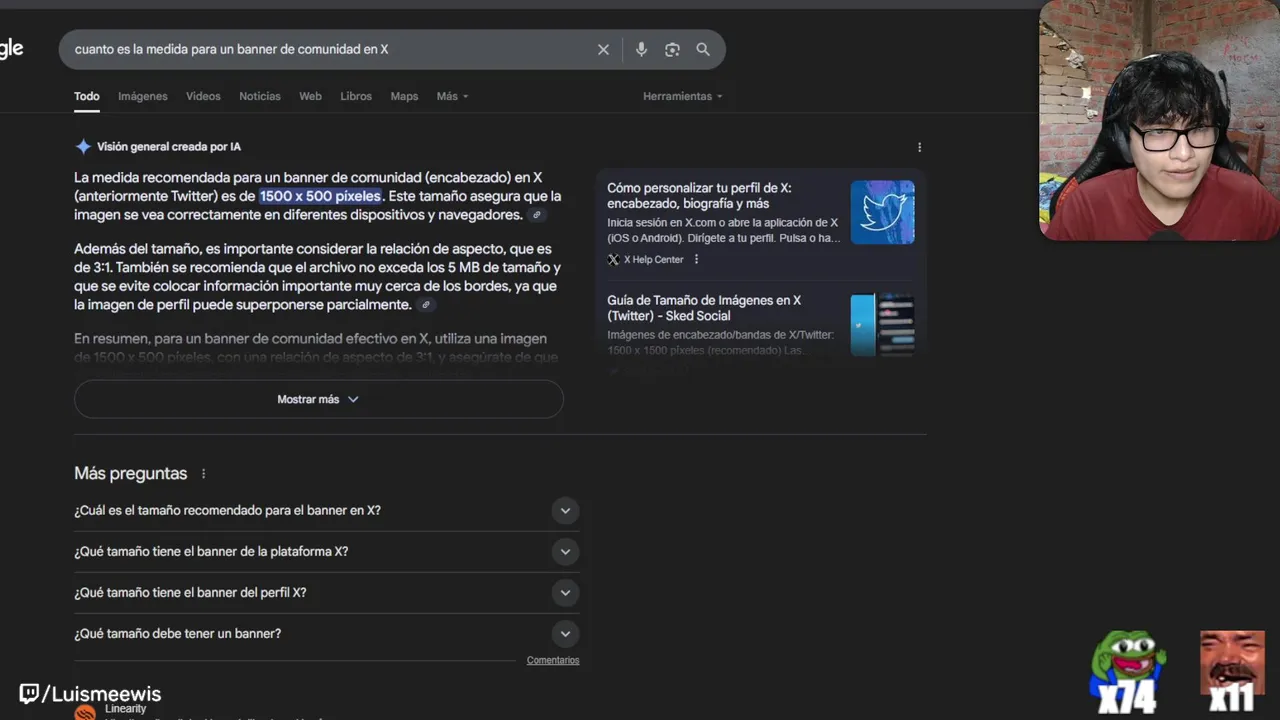The height and width of the screenshot is (720, 1280).
Task: Start voice search with the microphone icon
Action: tap(641, 49)
